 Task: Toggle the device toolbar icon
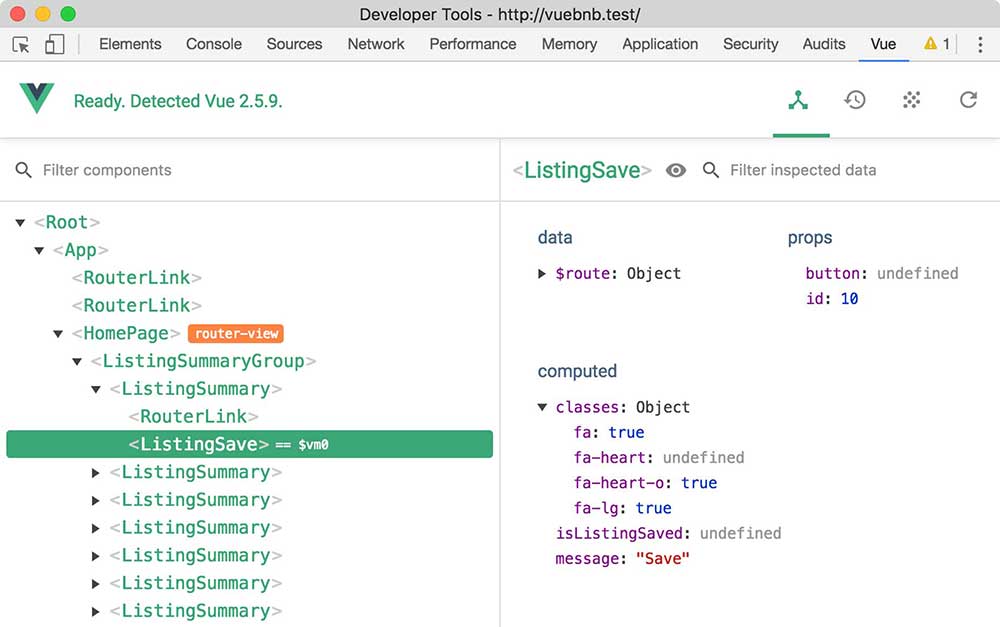(54, 45)
